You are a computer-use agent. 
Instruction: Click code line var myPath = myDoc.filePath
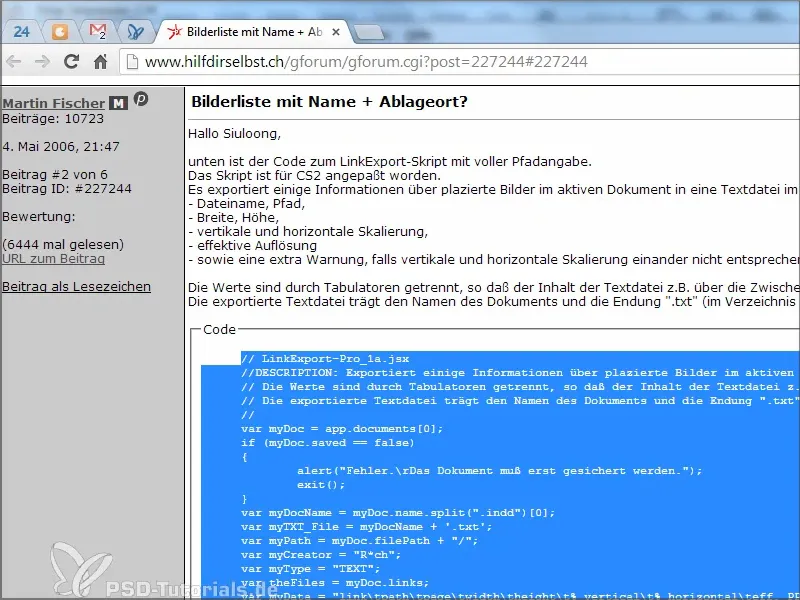point(359,541)
